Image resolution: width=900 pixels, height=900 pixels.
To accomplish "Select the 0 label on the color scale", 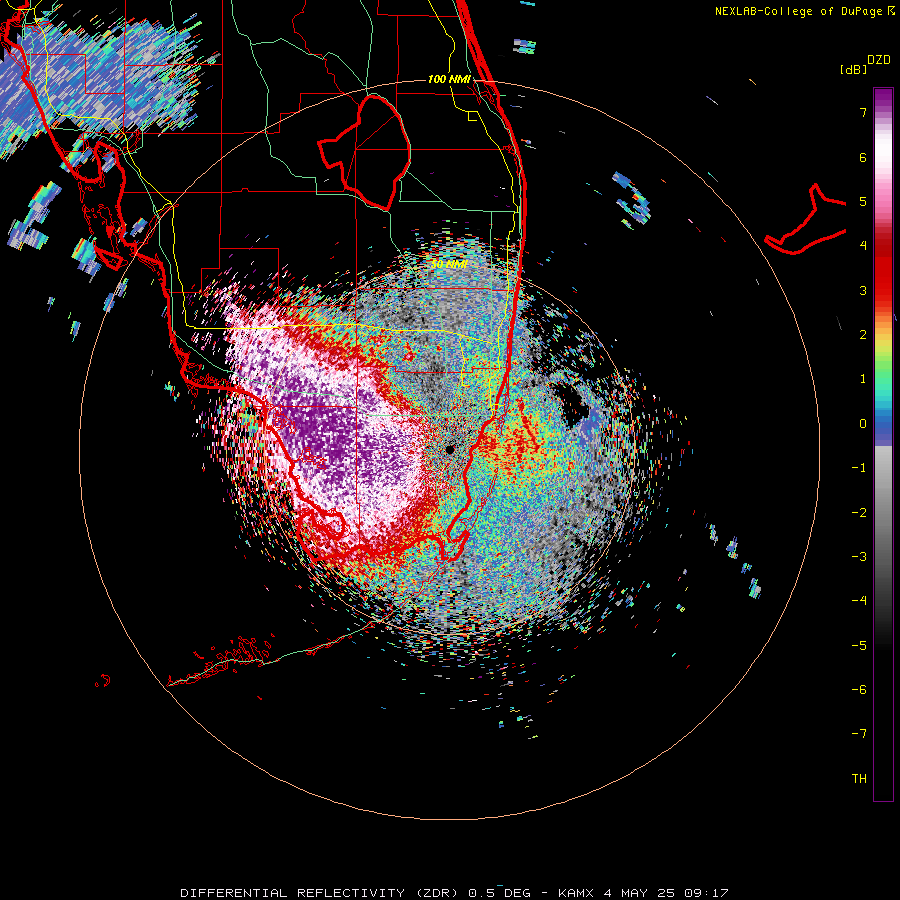I will tap(863, 424).
